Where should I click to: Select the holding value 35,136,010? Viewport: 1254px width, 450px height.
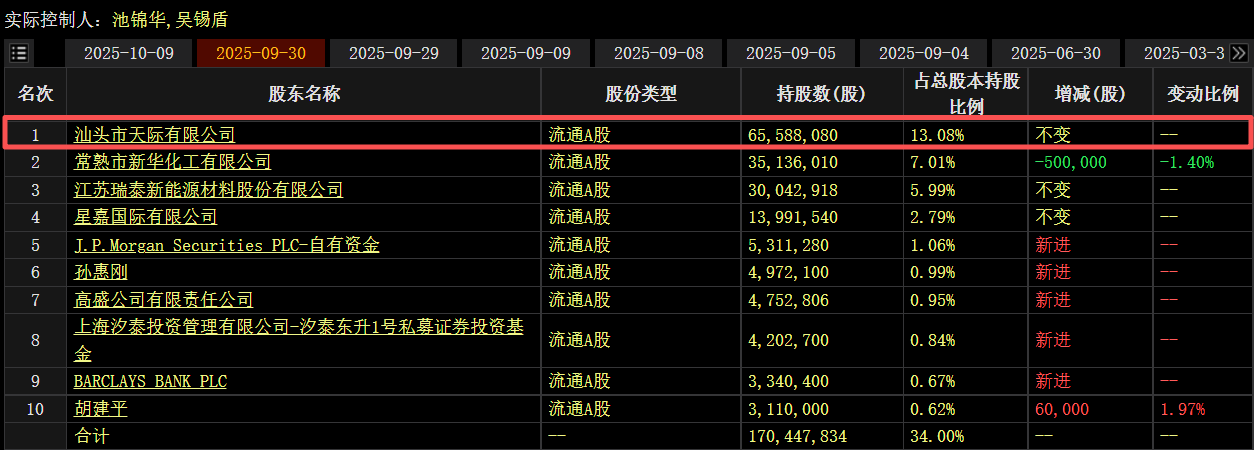pos(793,162)
